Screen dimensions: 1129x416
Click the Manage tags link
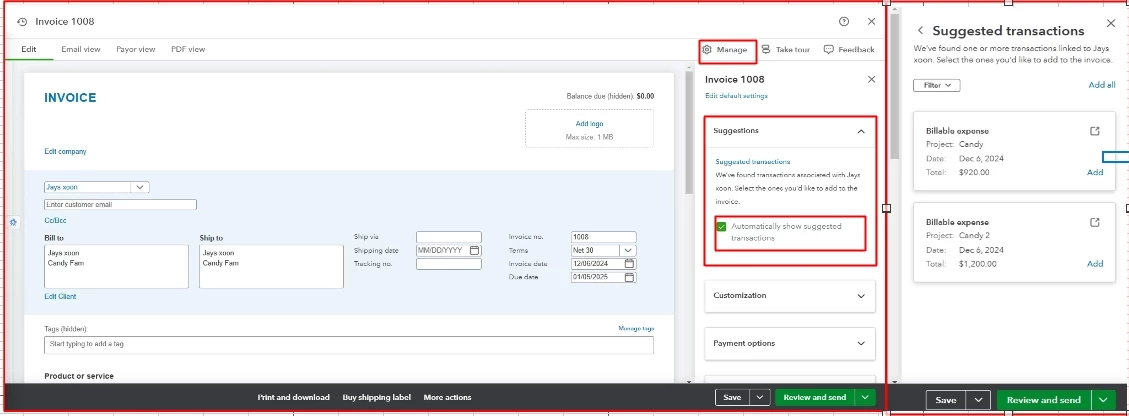pyautogui.click(x=636, y=328)
